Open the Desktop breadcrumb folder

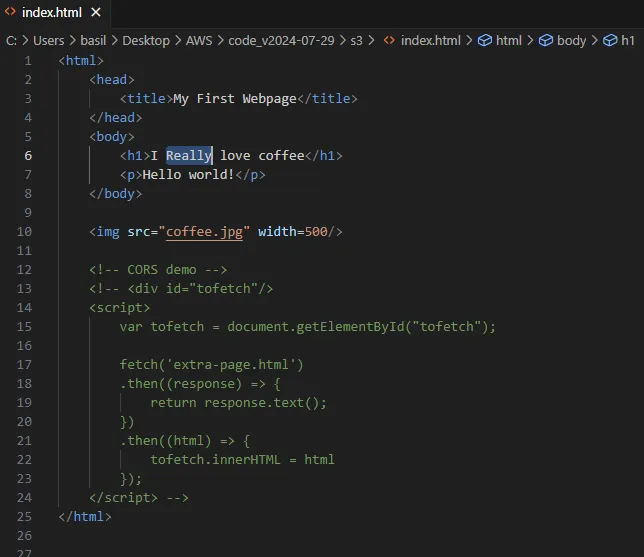coord(146,40)
